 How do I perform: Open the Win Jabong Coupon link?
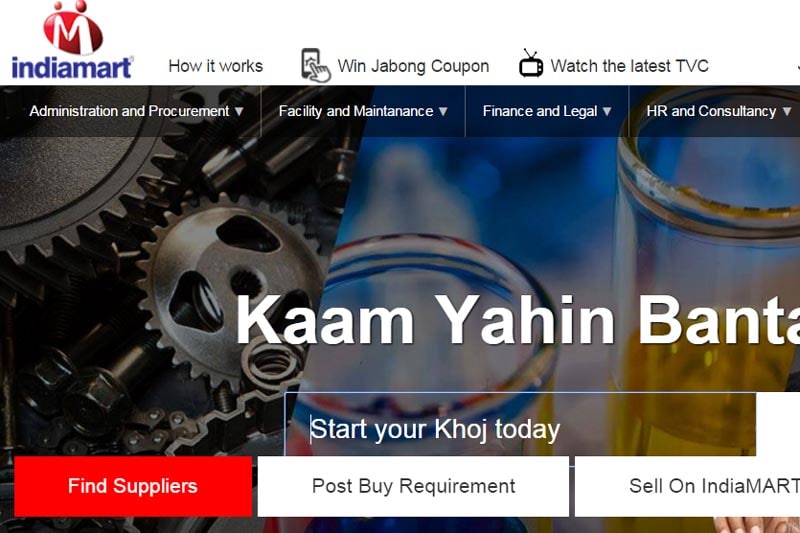click(x=413, y=66)
